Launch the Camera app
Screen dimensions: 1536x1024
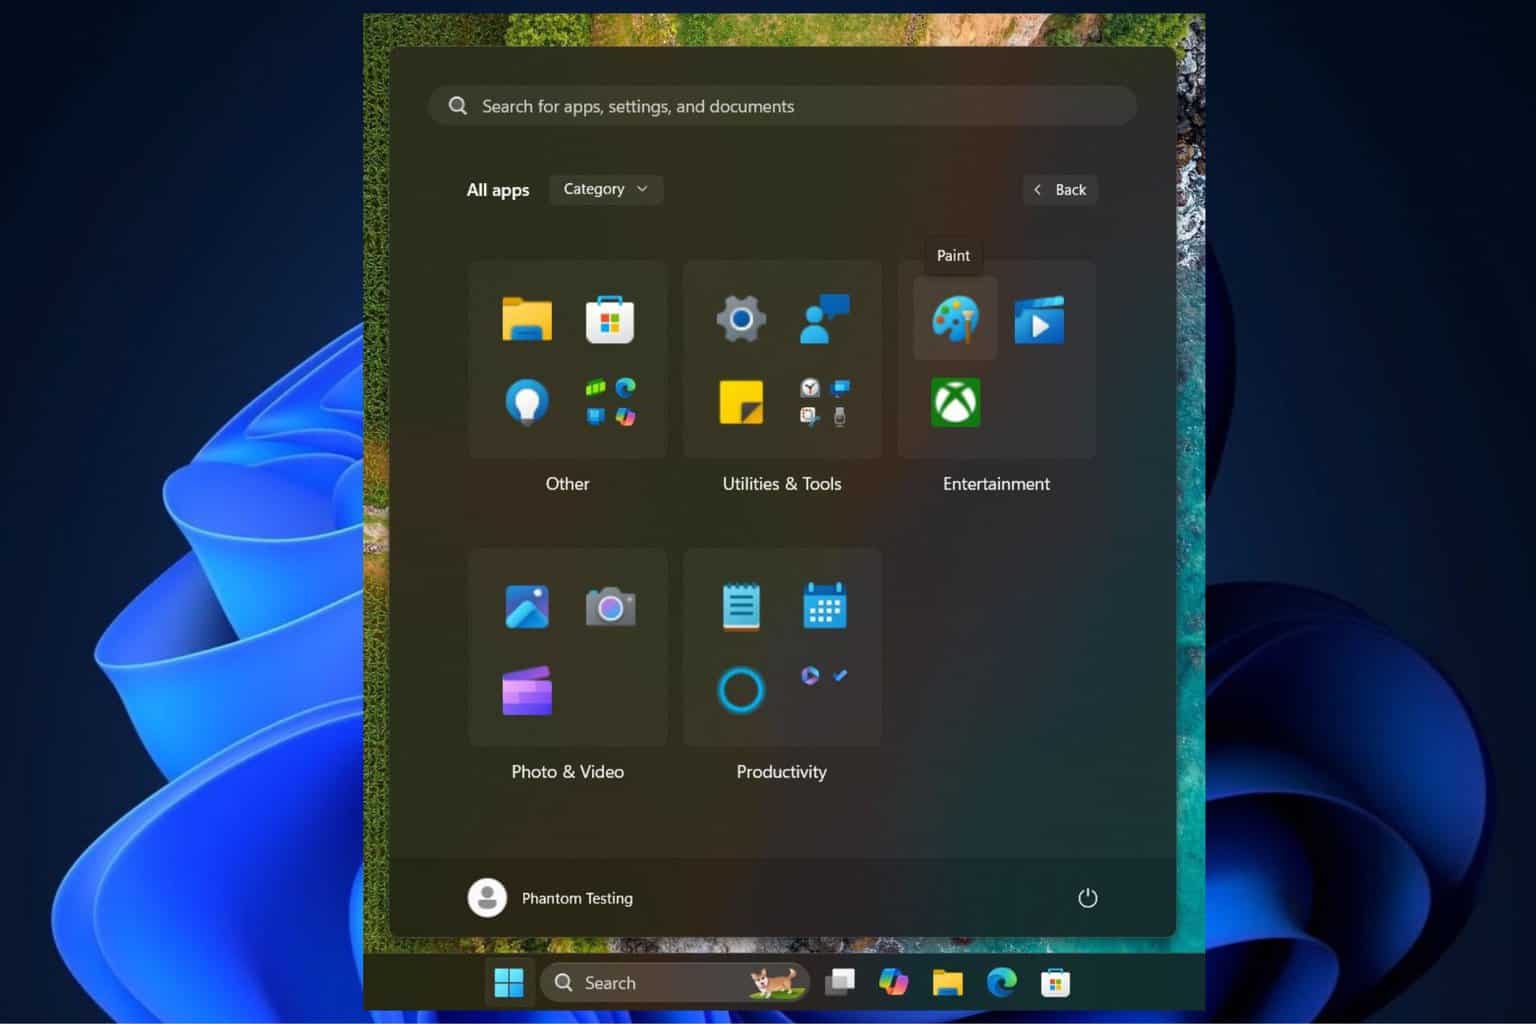click(610, 607)
